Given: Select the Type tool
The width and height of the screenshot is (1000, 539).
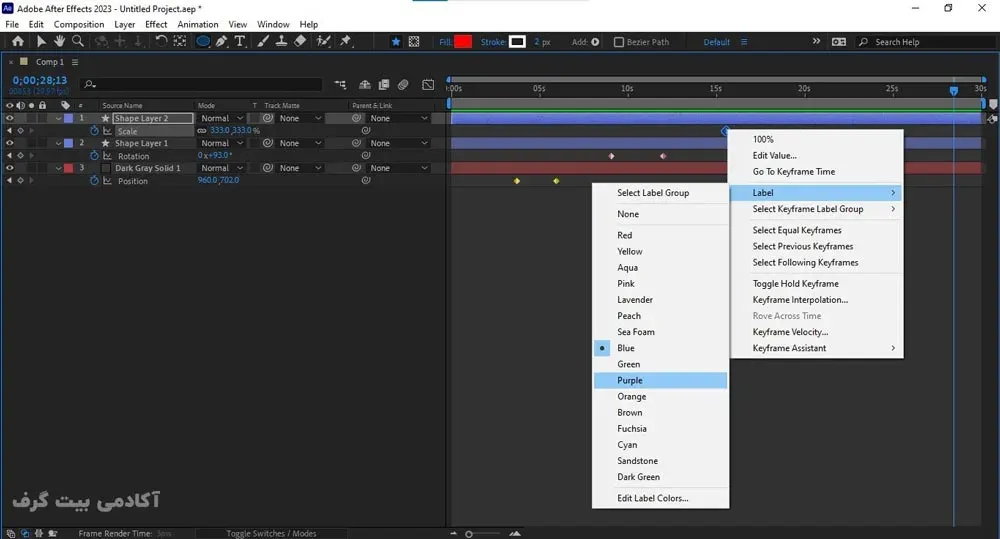Looking at the screenshot, I should pyautogui.click(x=240, y=41).
